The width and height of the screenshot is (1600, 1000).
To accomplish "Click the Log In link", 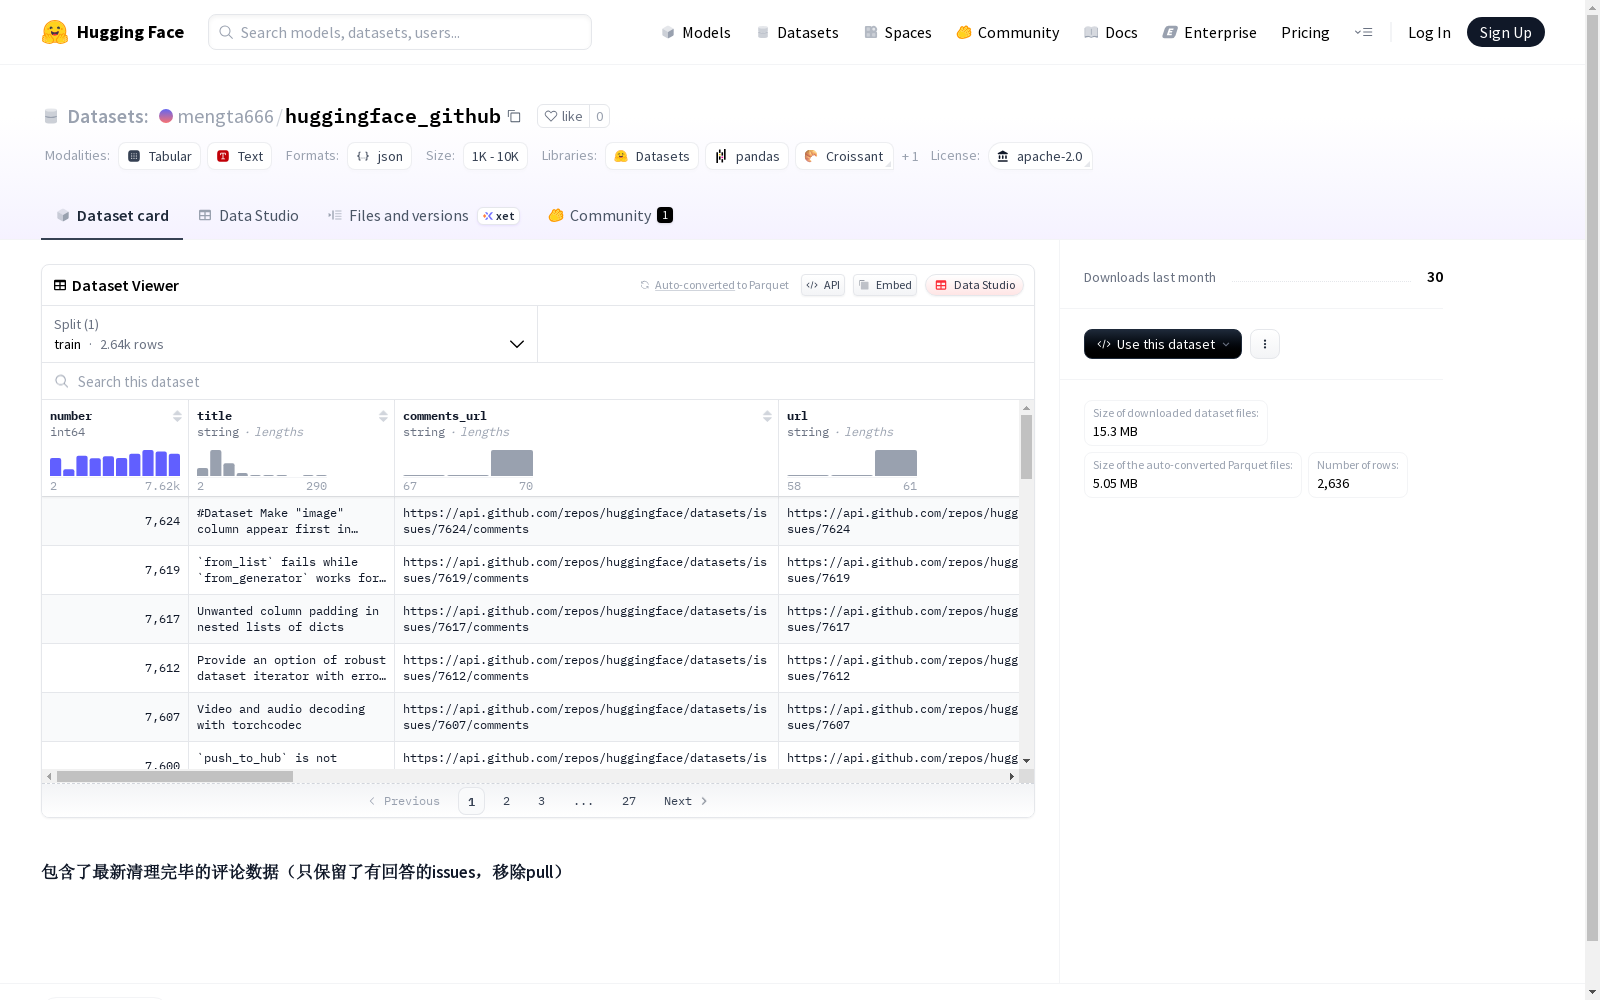I will pyautogui.click(x=1429, y=32).
